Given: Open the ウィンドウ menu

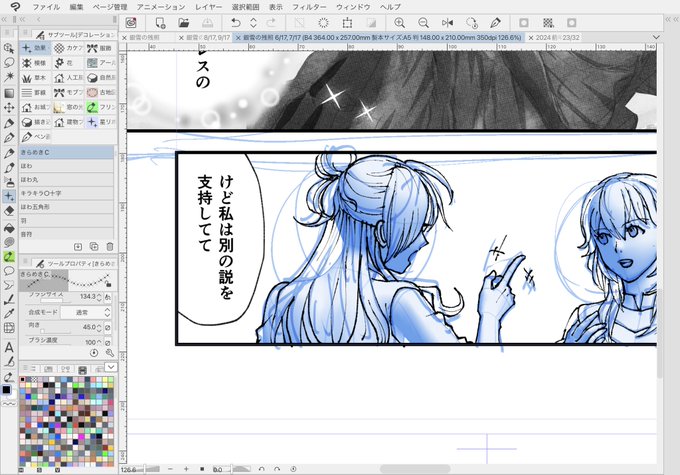Looking at the screenshot, I should click(x=353, y=7).
